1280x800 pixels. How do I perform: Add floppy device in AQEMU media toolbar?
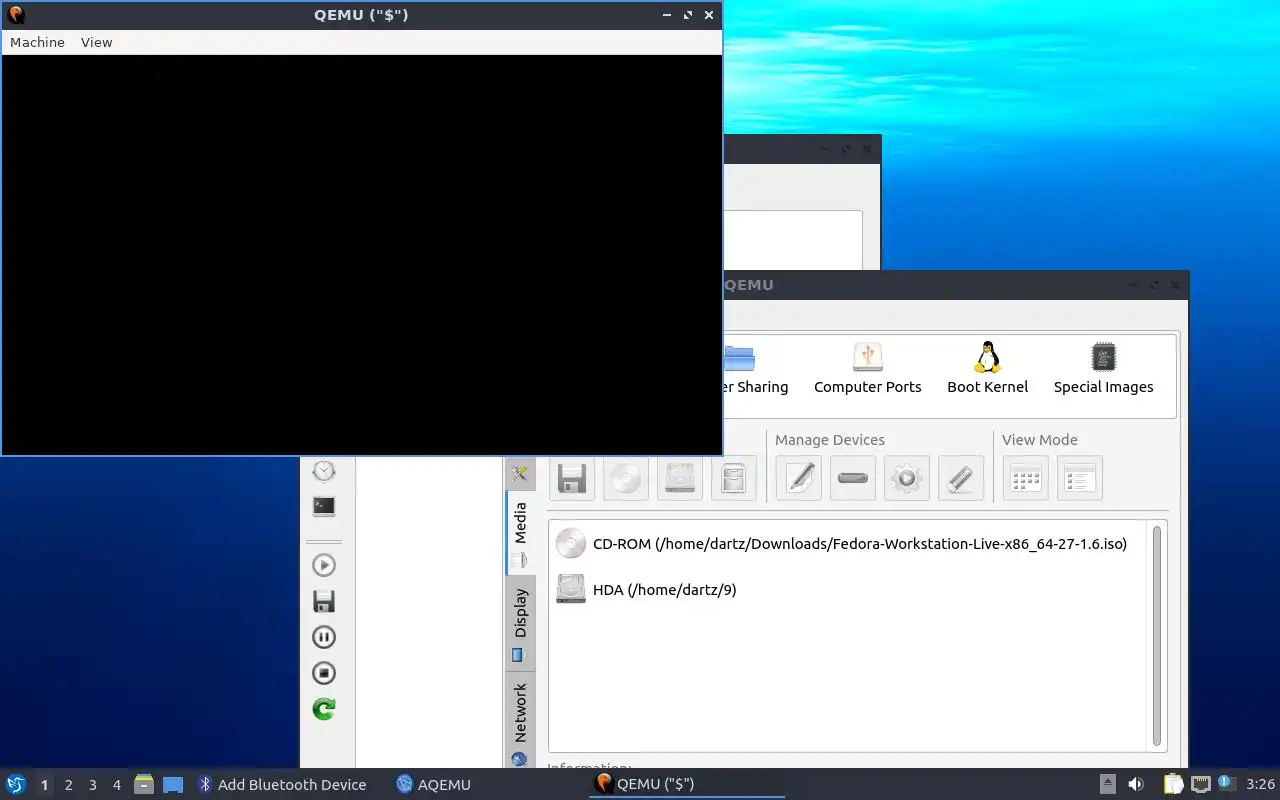pos(572,478)
